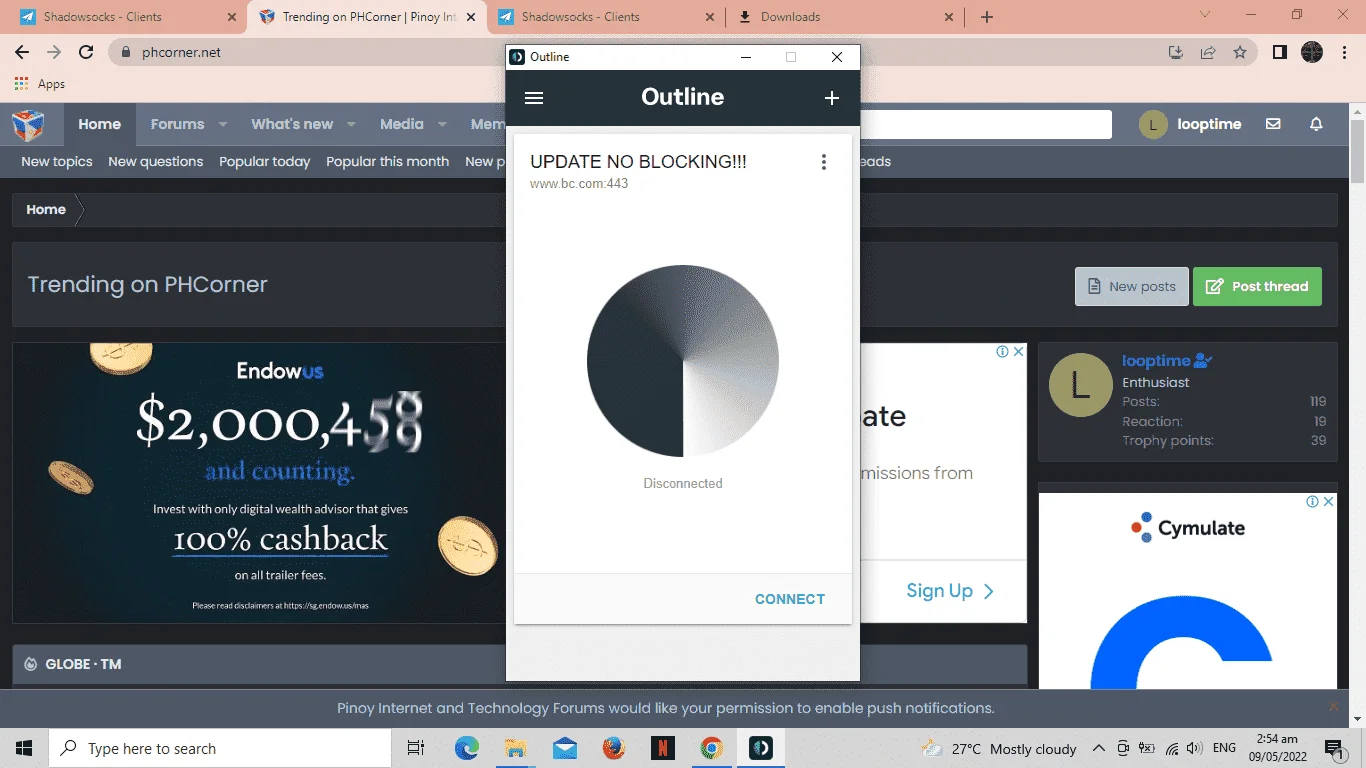Screen dimensions: 1366x768
Task: Close the Downloads tab
Action: pyautogui.click(x=948, y=17)
